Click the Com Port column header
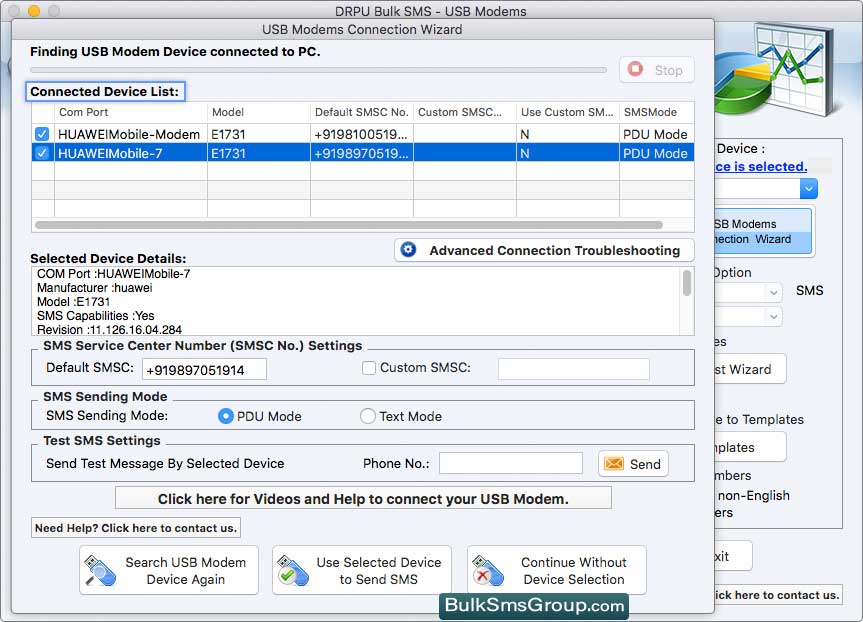 [131, 112]
